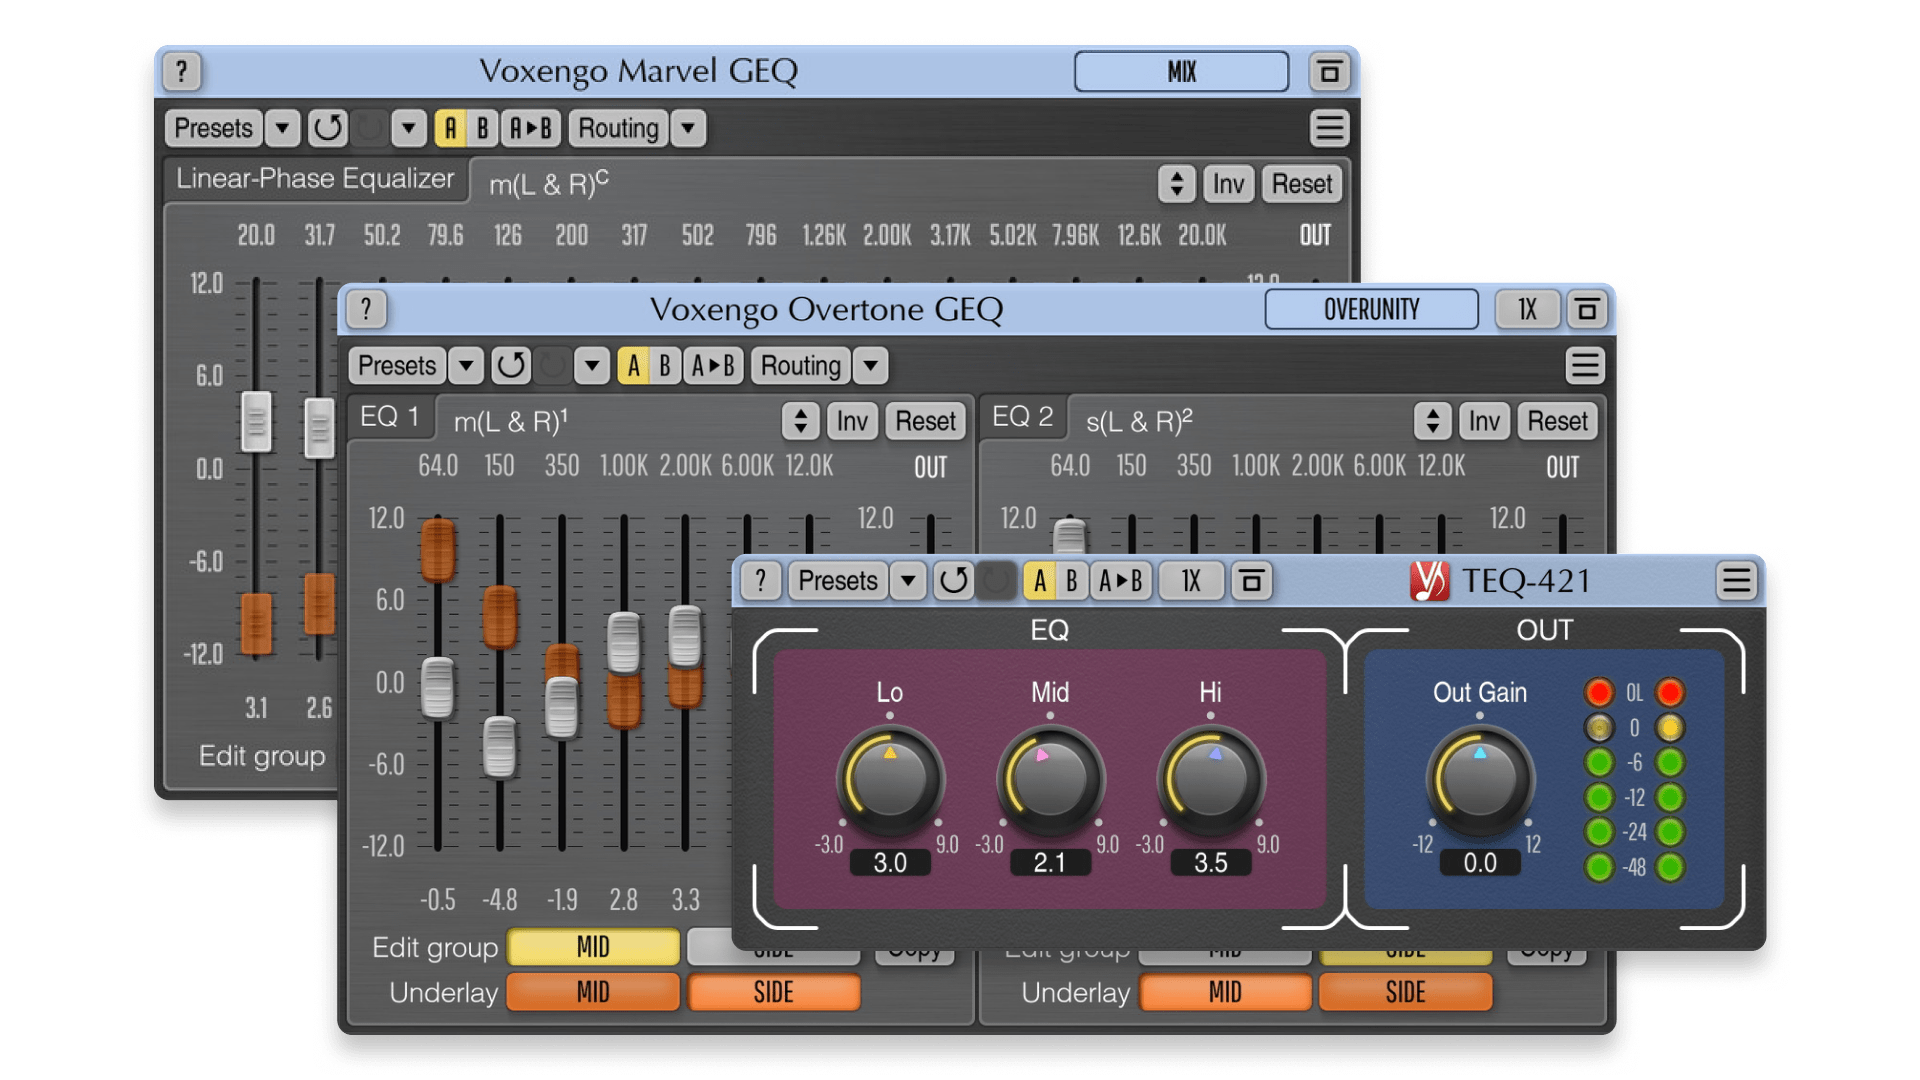Open channel group selector for EQ 2
This screenshot has width=1920, height=1080.
coord(1432,421)
